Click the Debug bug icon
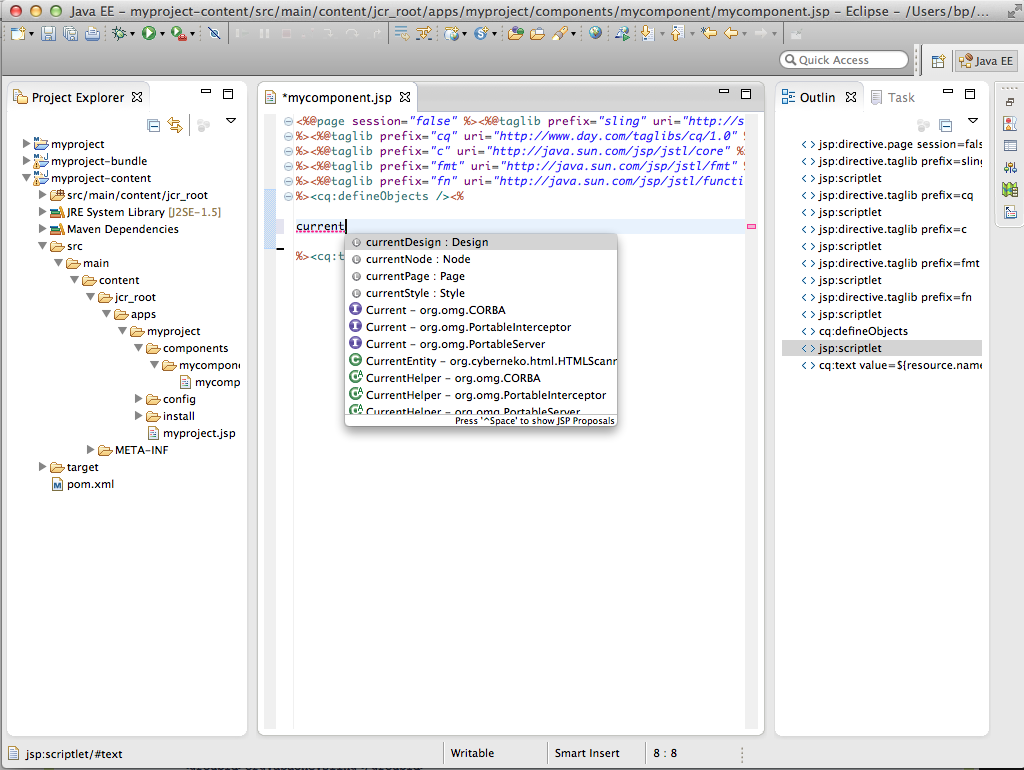Screen dimensions: 1024x770 tap(120, 34)
